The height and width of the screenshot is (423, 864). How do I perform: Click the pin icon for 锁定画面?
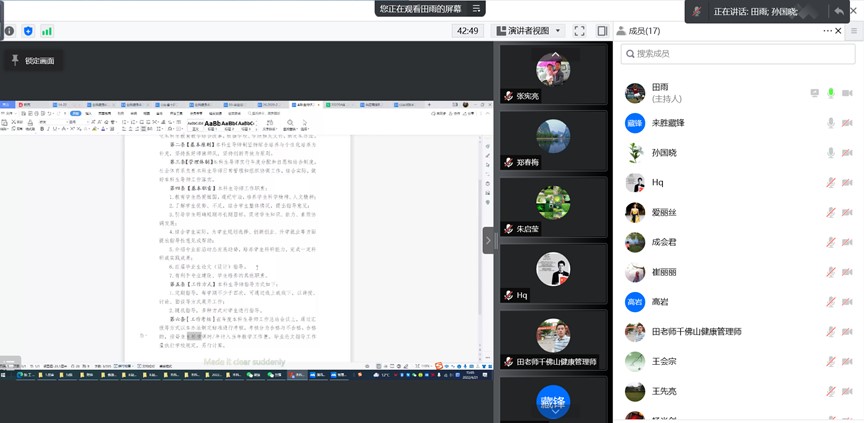click(15, 61)
